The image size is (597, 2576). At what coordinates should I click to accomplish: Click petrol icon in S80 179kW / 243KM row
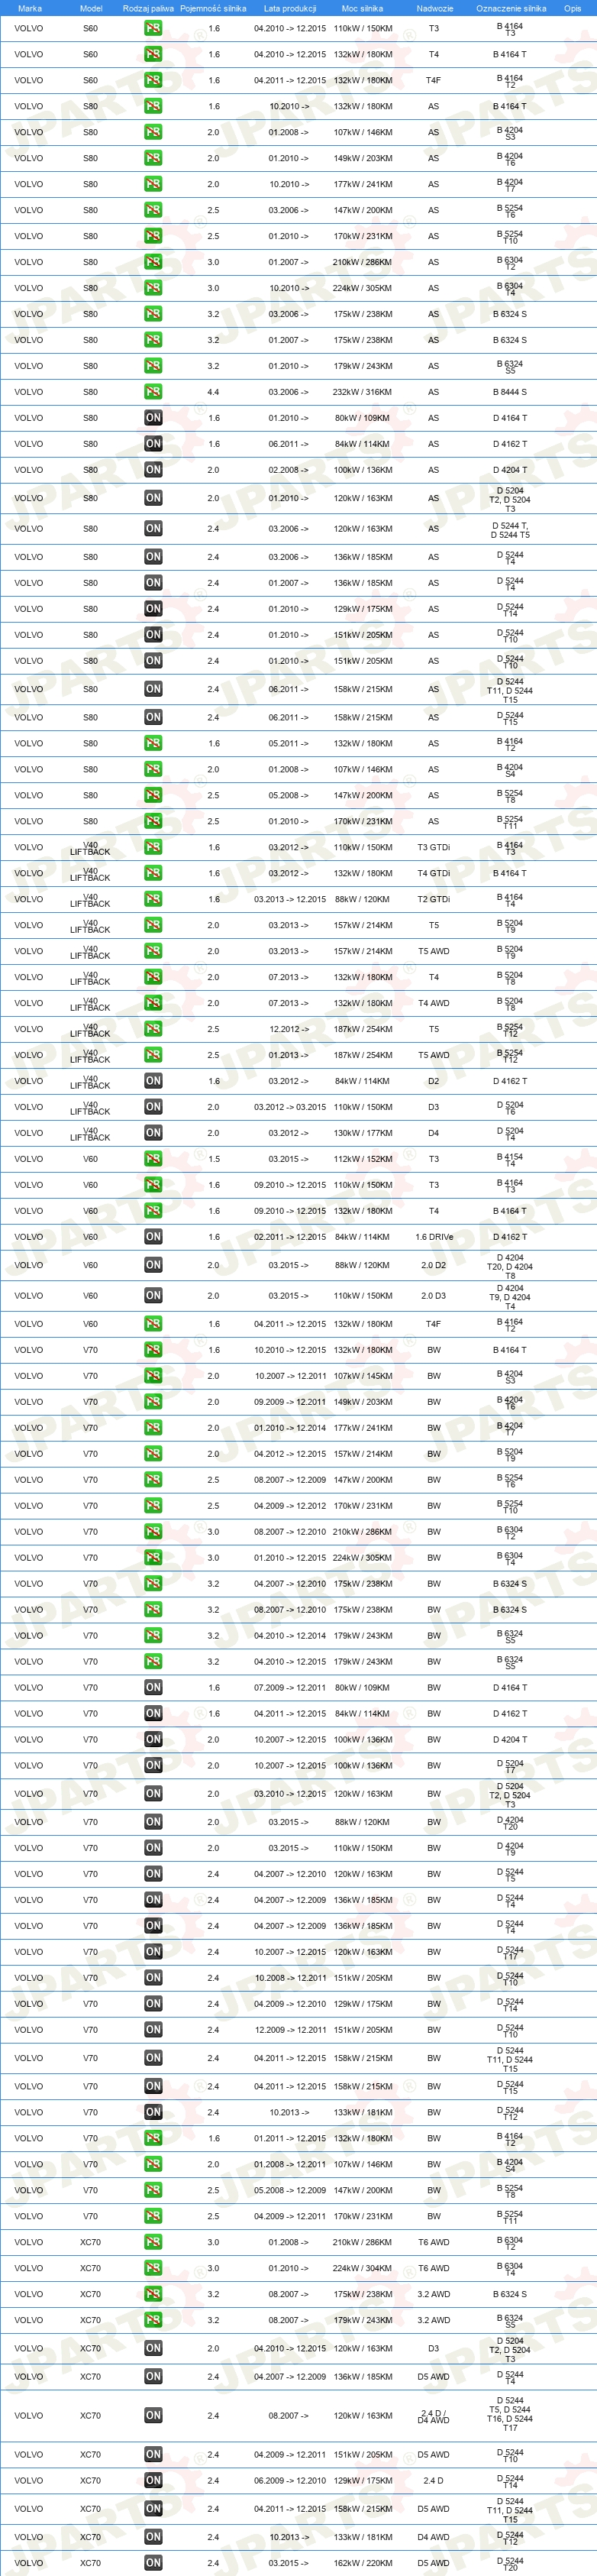(x=153, y=366)
